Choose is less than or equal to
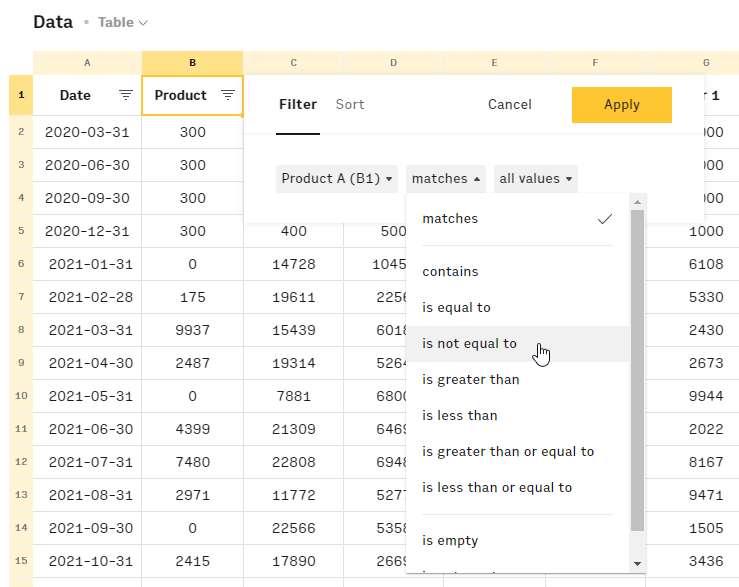 pyautogui.click(x=517, y=488)
